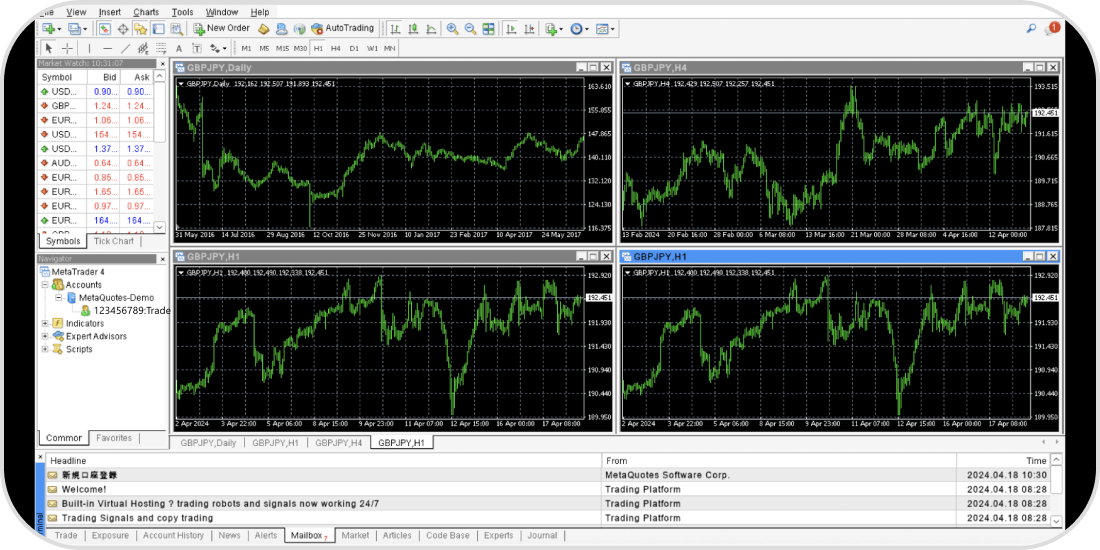This screenshot has width=1100, height=550.
Task: Open the Indicators list dropdown in toolbar
Action: 554,29
